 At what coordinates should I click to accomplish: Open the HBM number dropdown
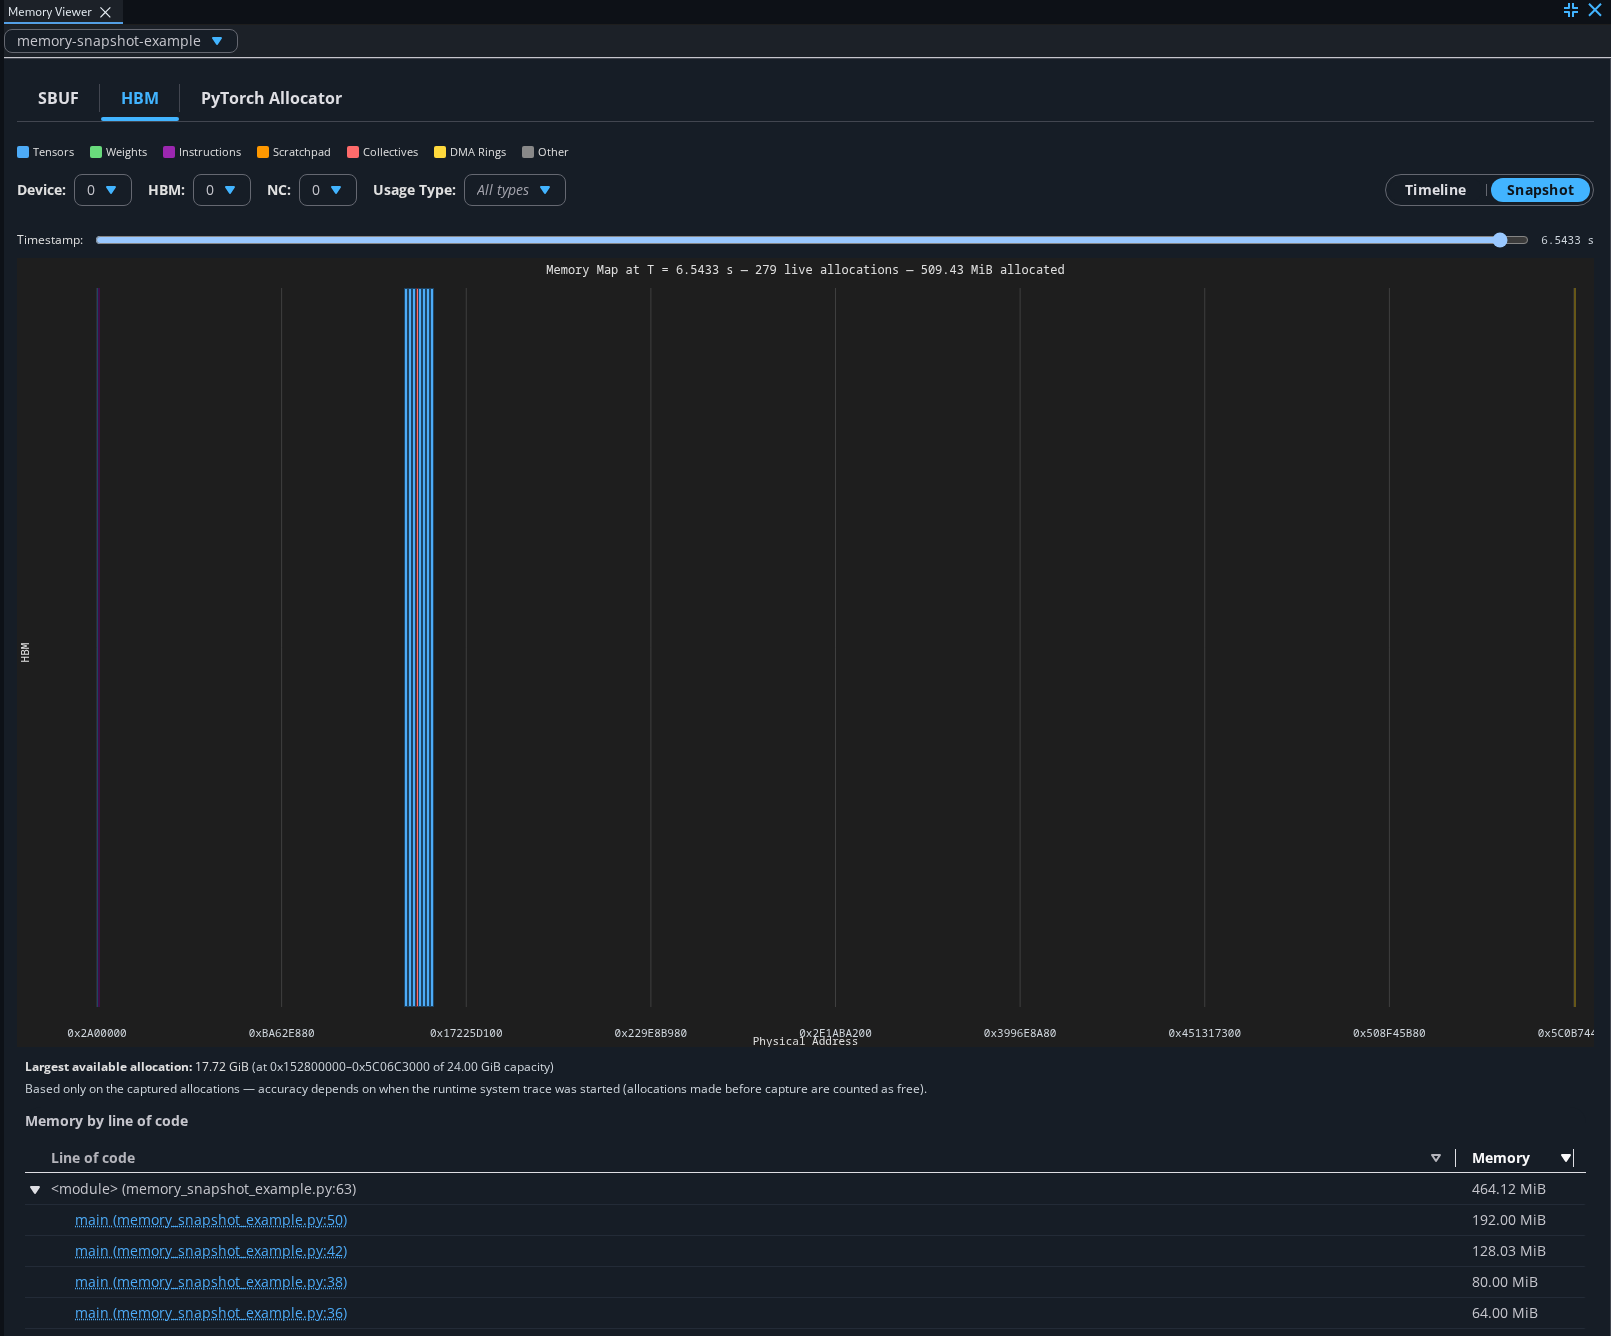click(222, 190)
